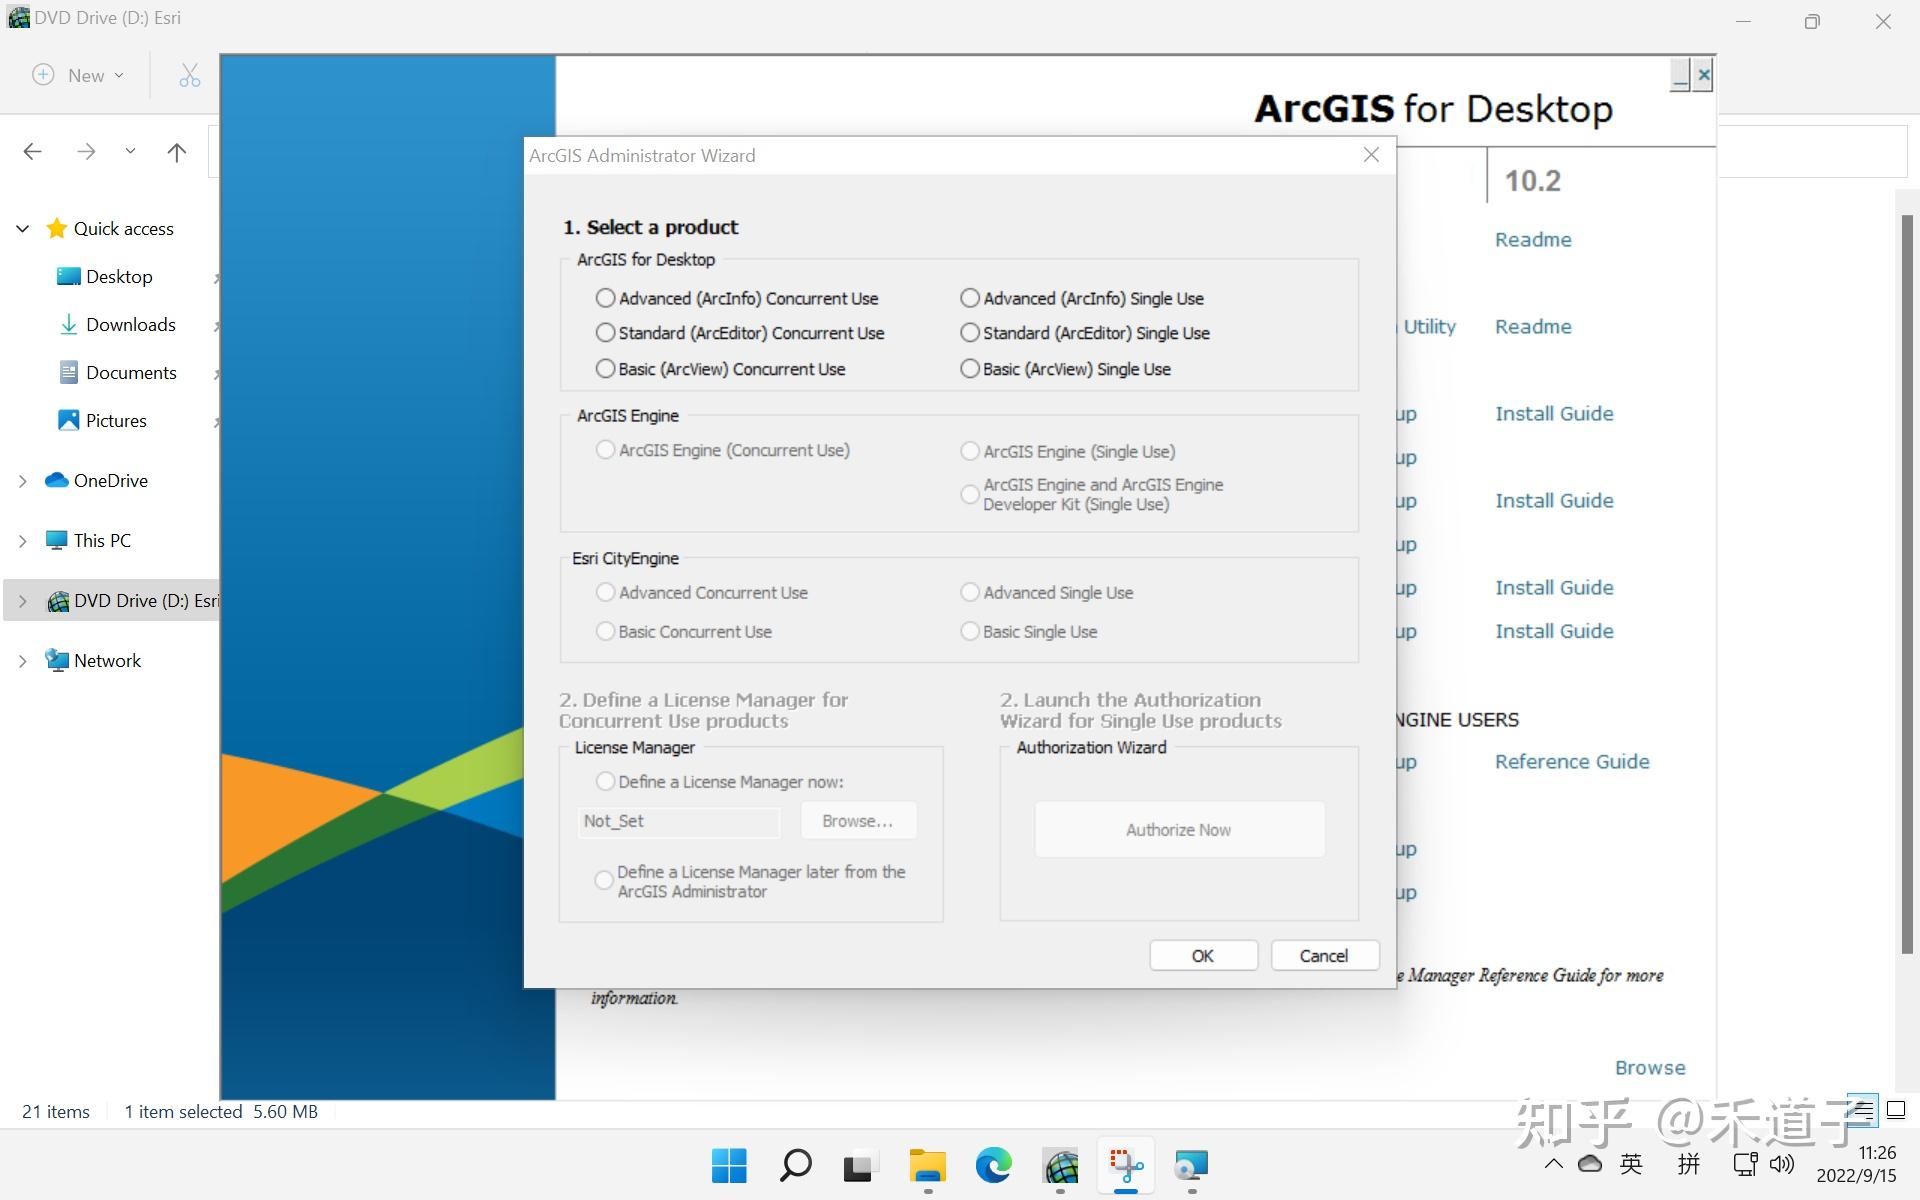This screenshot has width=1920, height=1200.
Task: Open File Explorer from the taskbar
Action: (926, 1165)
